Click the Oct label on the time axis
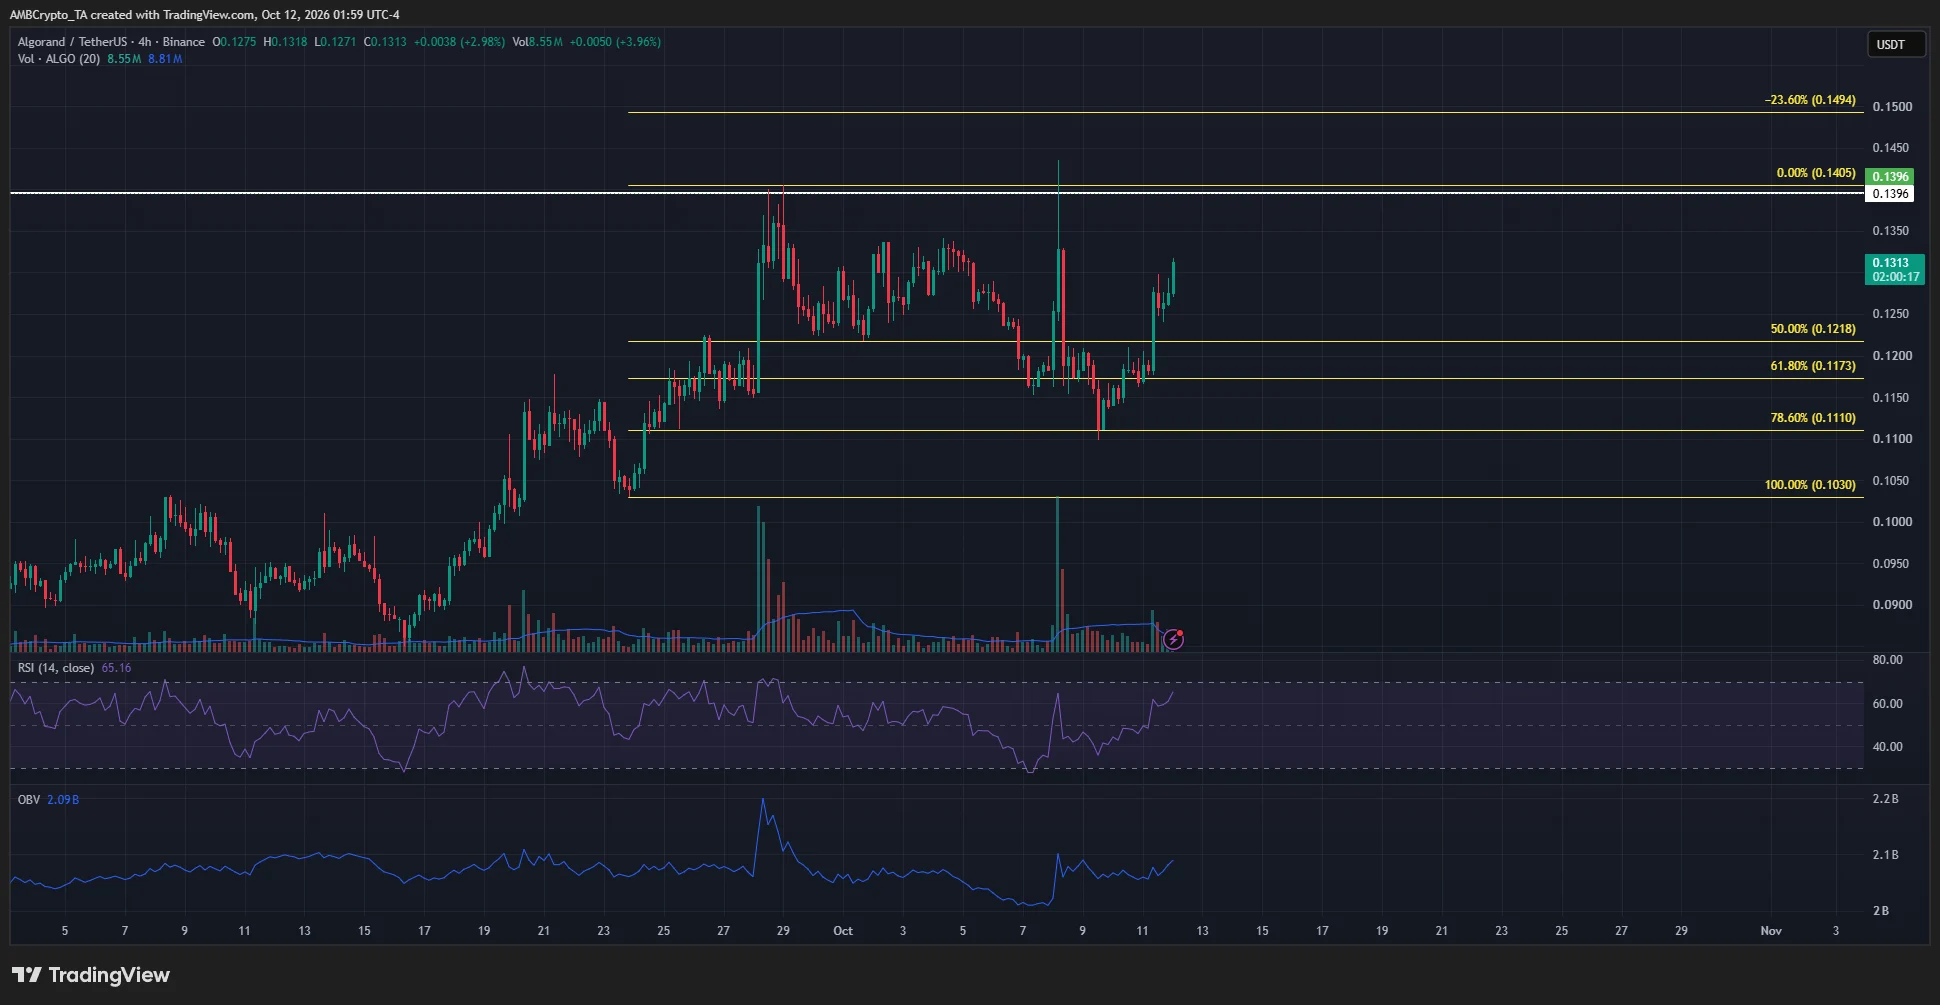 843,931
